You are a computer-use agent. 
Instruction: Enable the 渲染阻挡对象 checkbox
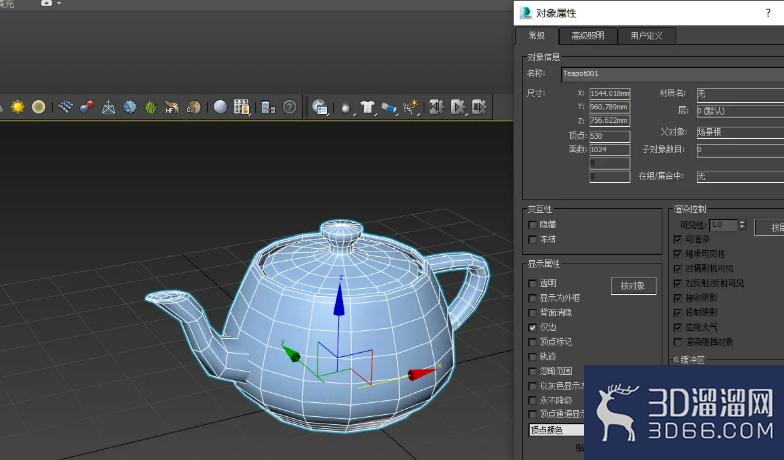click(x=678, y=342)
